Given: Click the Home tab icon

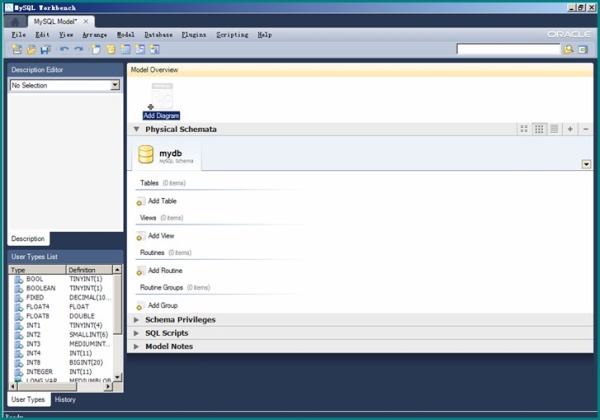Looking at the screenshot, I should tap(15, 22).
